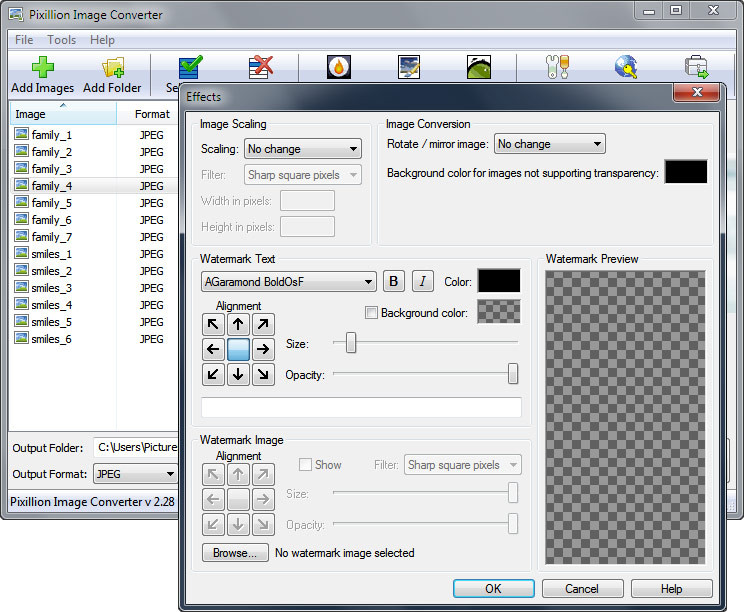Viewport: 744px width, 612px height.
Task: Align watermark text to left arrow
Action: [x=213, y=350]
